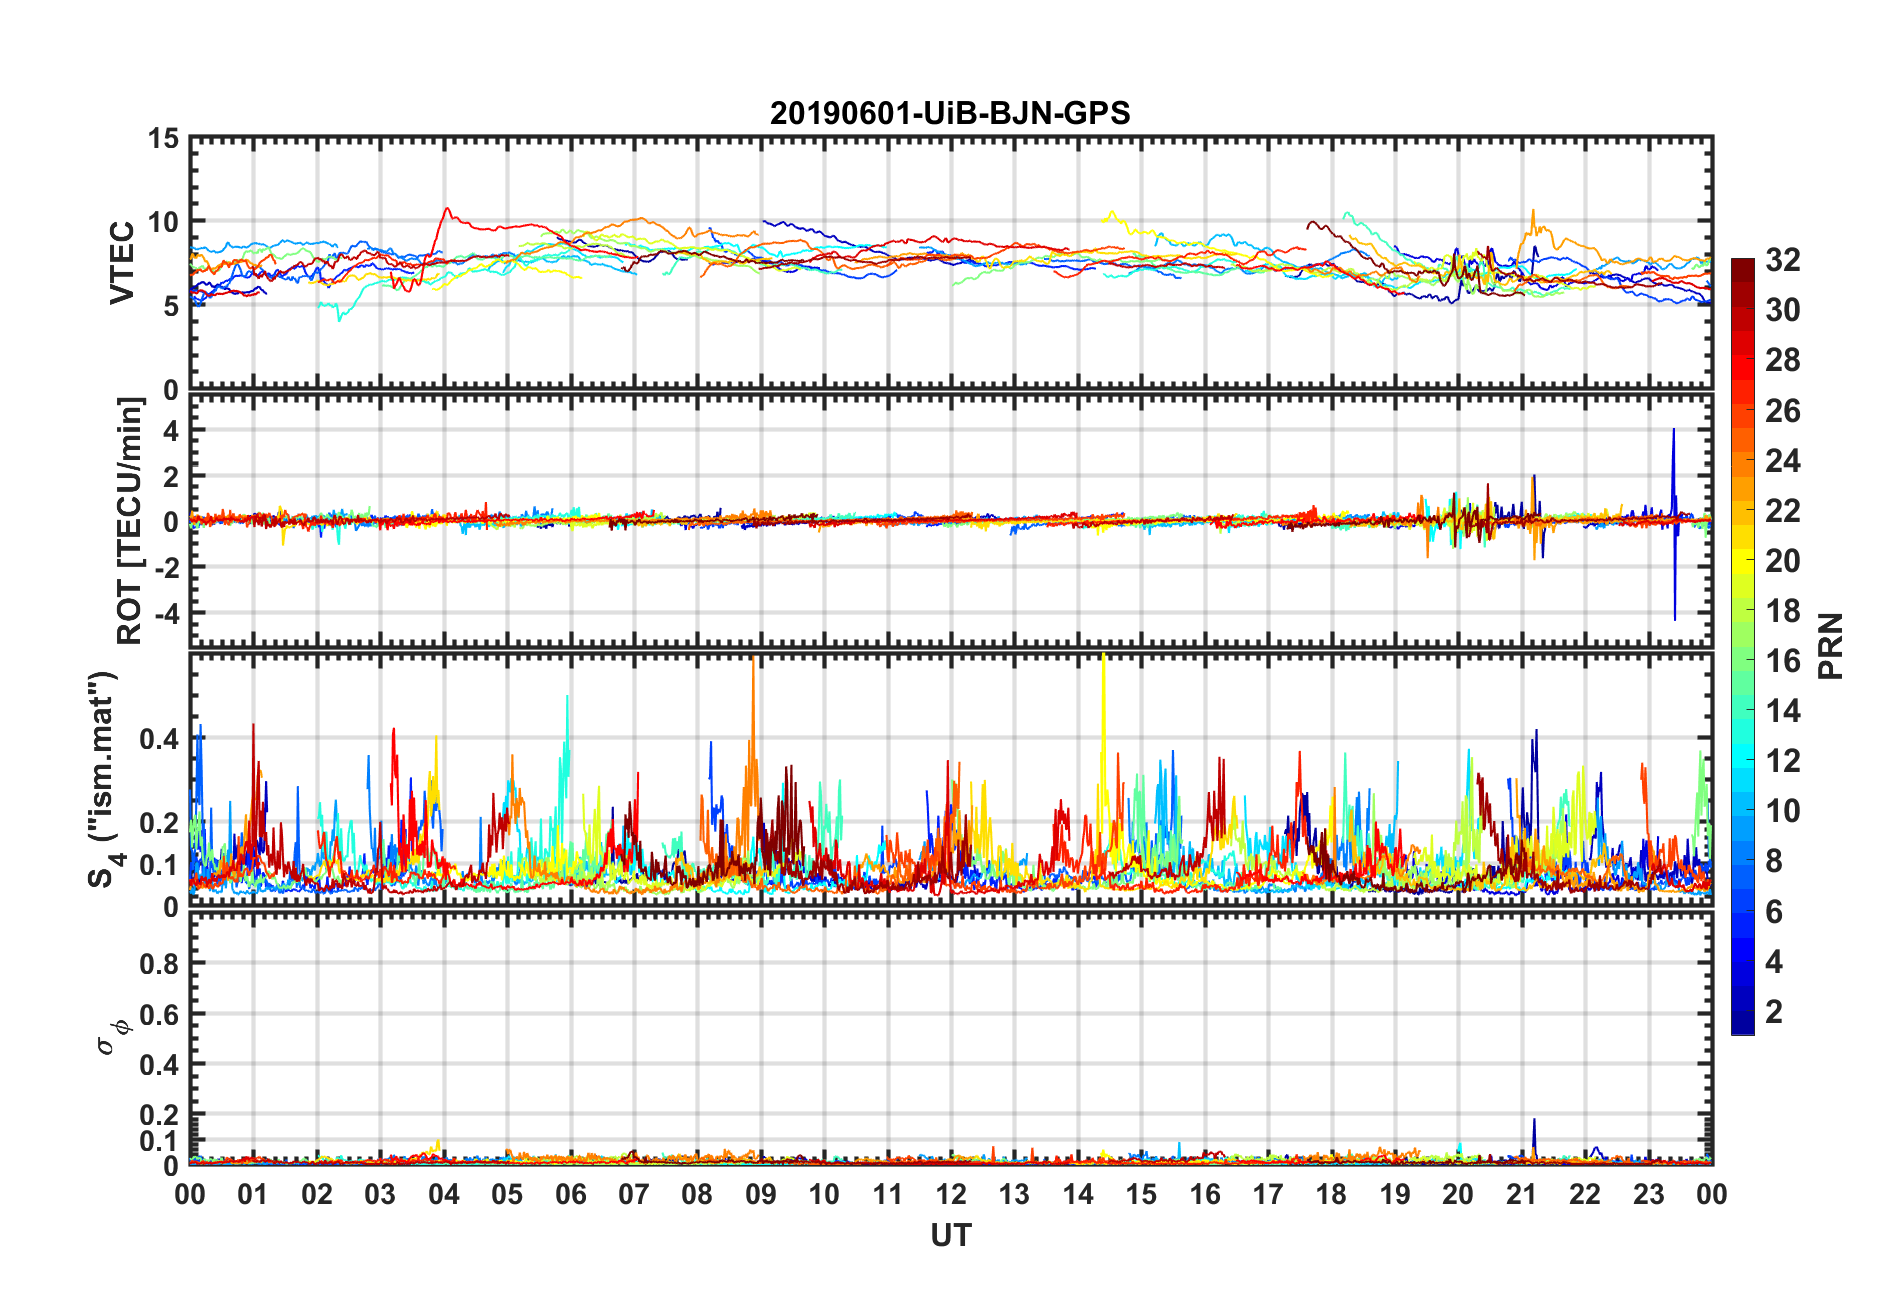Image resolution: width=1902 pixels, height=1292 pixels.
Task: Click the 0.6 tick on sigma-phi axis
Action: pyautogui.click(x=159, y=1014)
